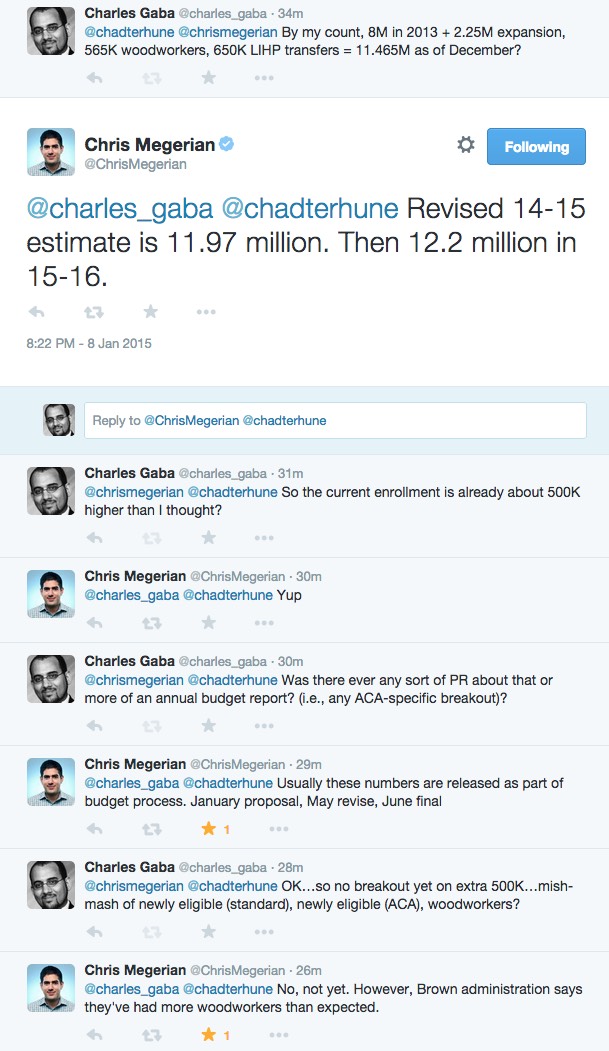Unfavorite the 'Usually these numbers' tweet
609x1051 pixels.
(x=209, y=829)
